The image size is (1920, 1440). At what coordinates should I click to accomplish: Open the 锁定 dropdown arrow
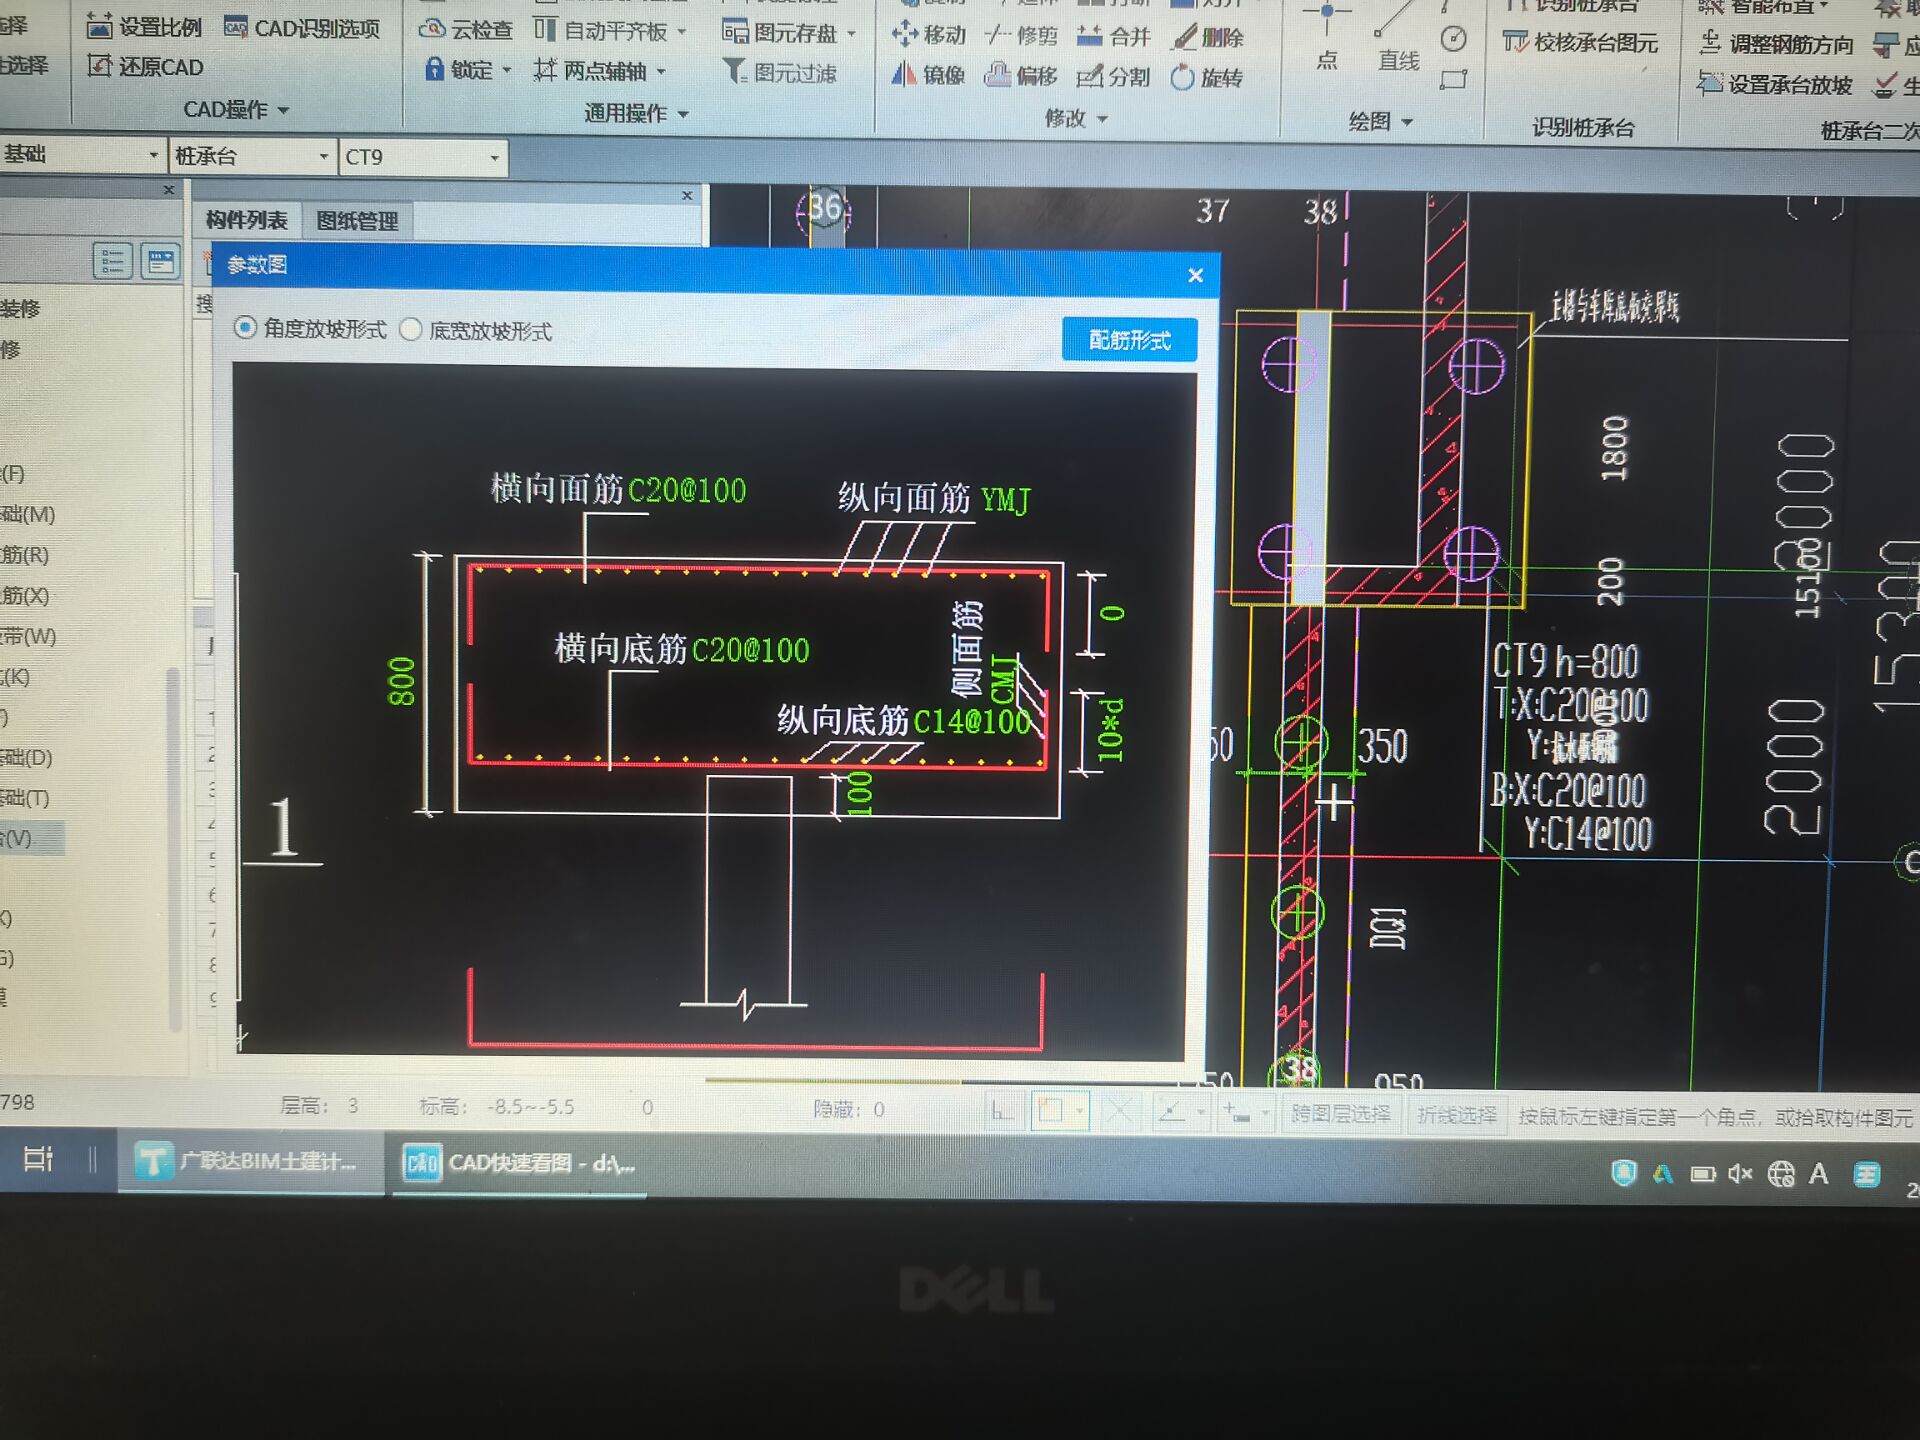506,70
